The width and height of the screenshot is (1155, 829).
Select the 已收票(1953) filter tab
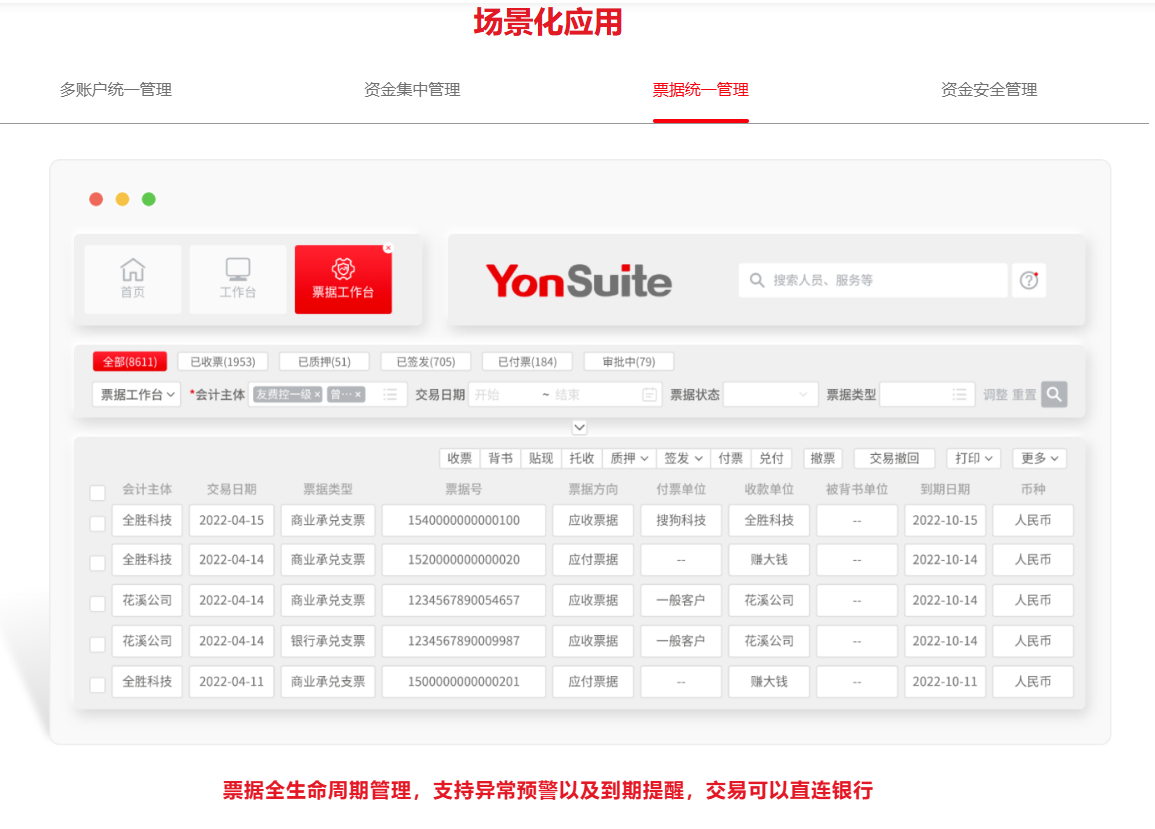click(223, 362)
